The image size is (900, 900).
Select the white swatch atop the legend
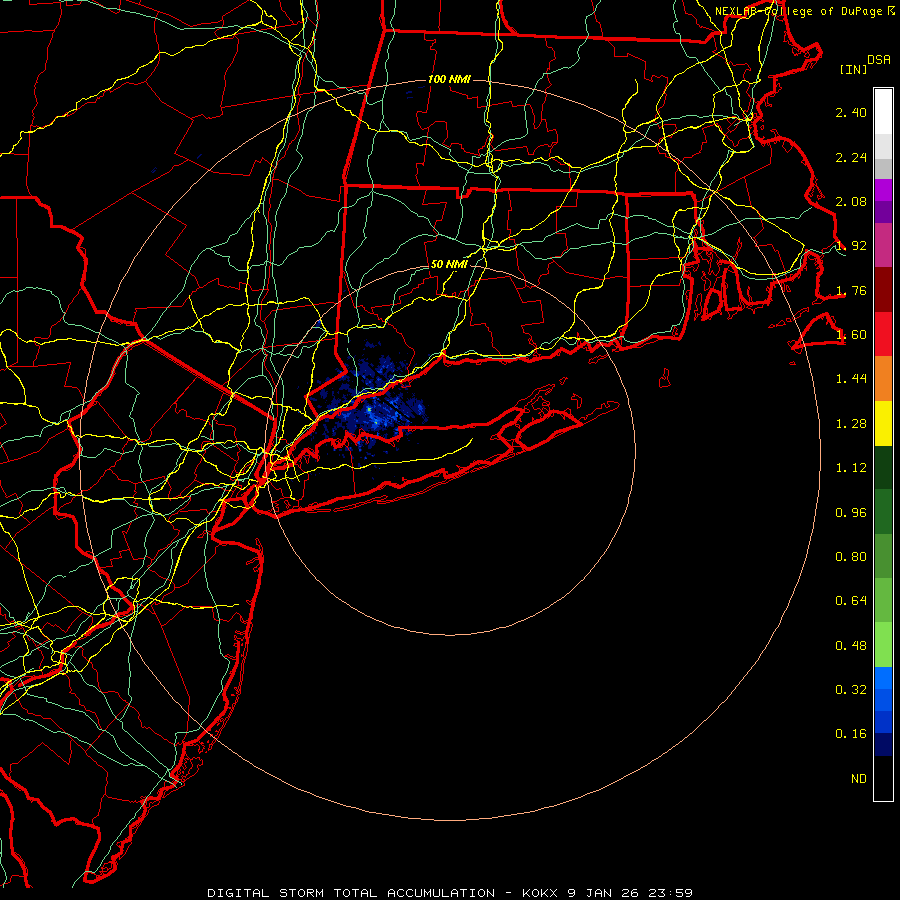883,112
